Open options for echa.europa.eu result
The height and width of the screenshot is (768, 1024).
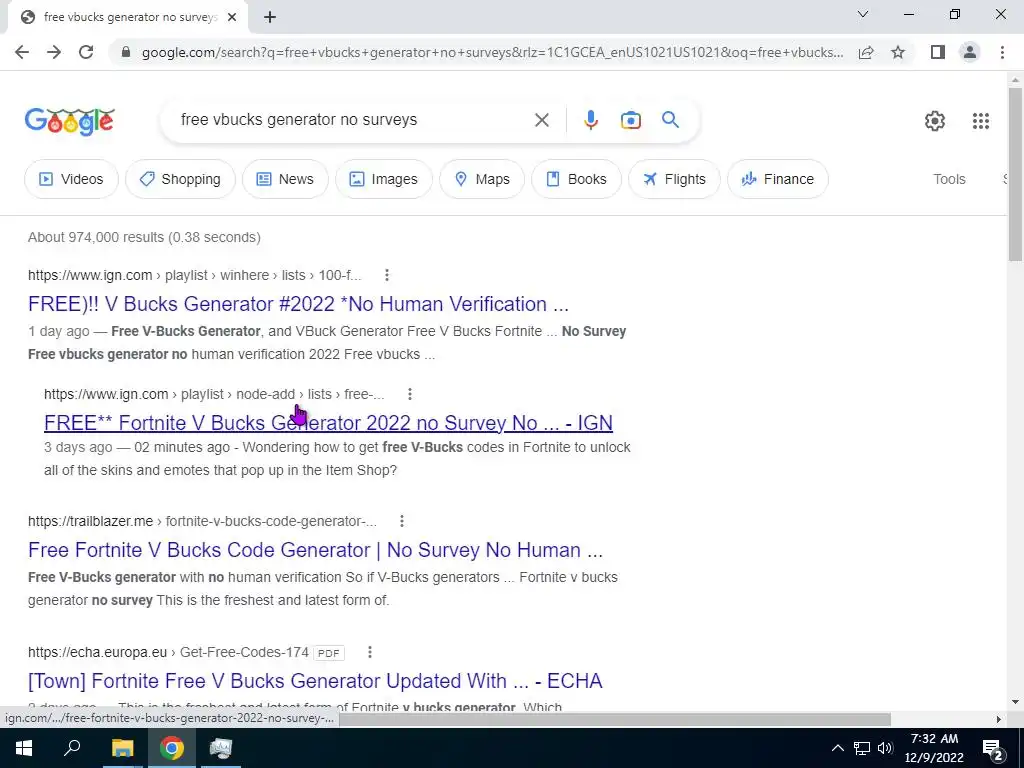370,652
